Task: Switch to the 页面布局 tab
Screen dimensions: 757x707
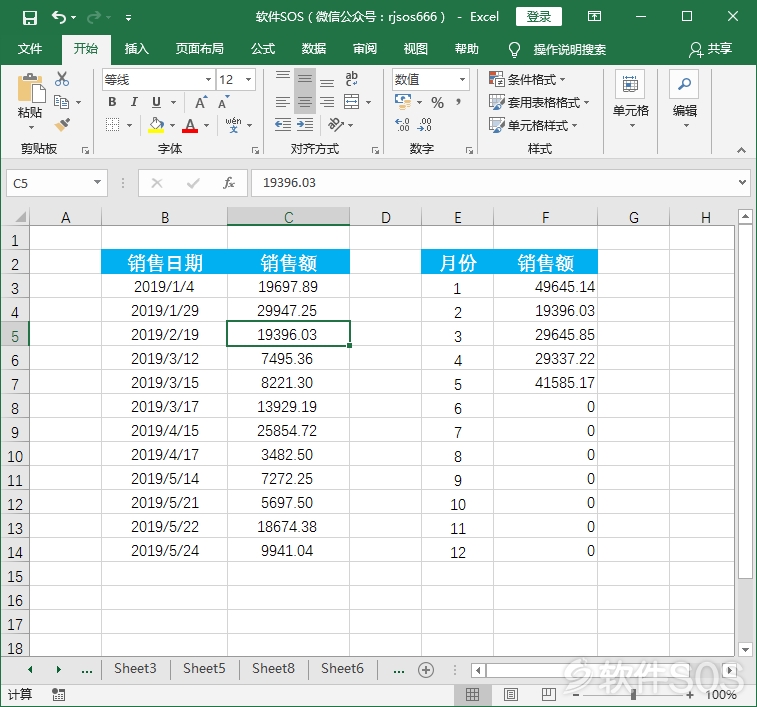Action: [x=199, y=49]
